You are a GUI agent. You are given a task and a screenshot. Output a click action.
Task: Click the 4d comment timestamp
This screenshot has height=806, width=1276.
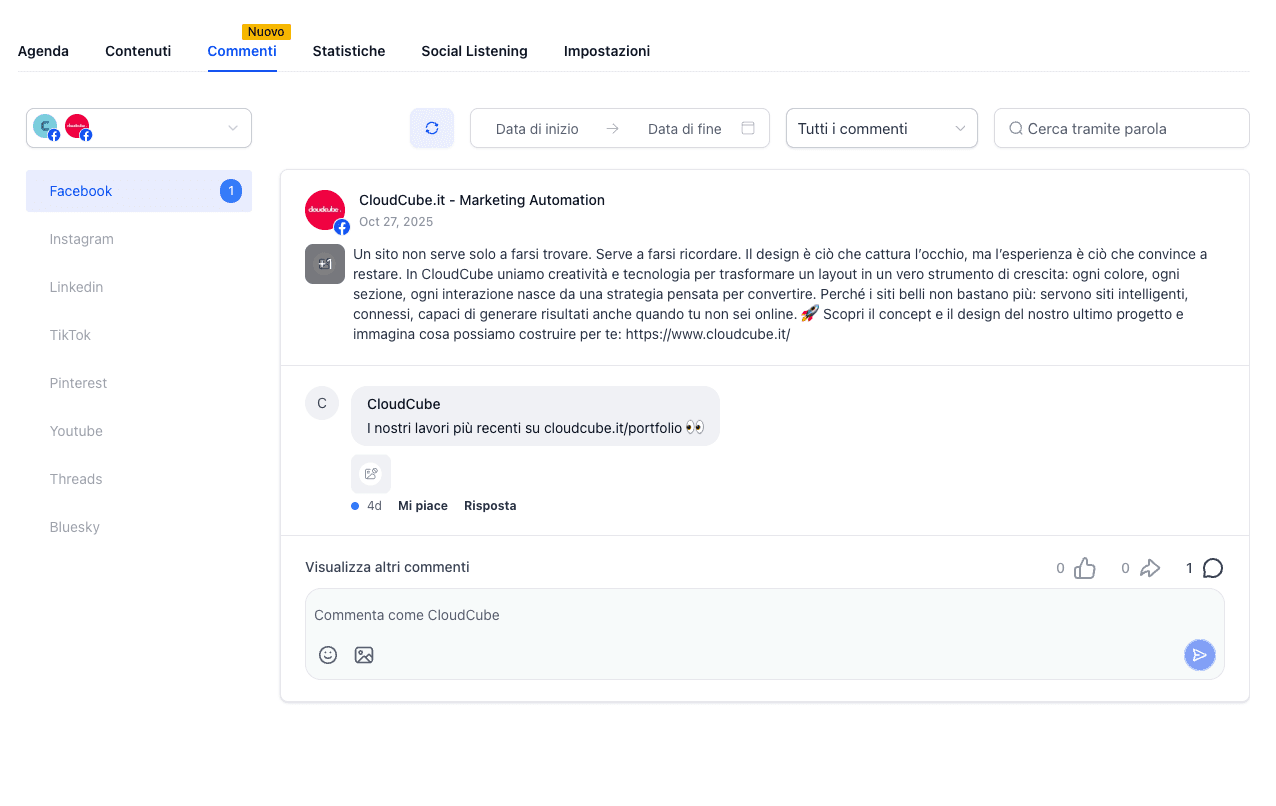(x=374, y=506)
